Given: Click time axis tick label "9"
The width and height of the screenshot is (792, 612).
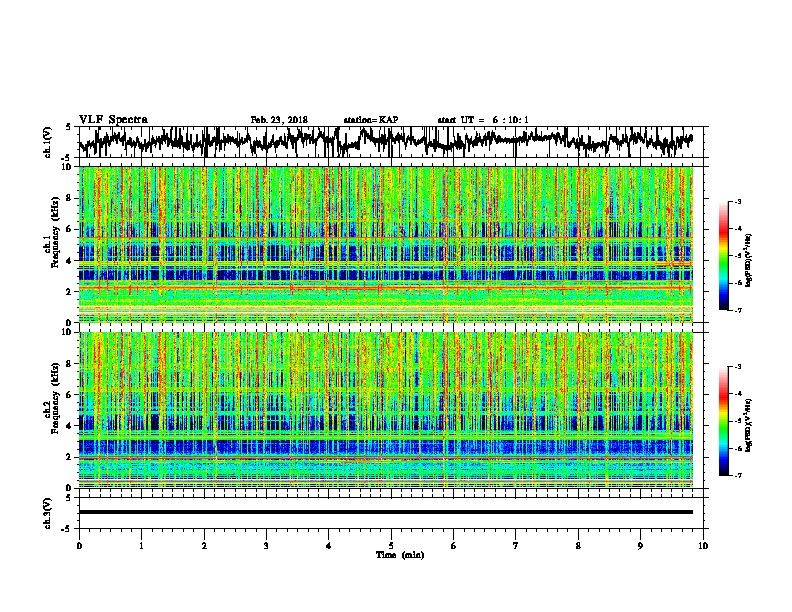Looking at the screenshot, I should pyautogui.click(x=640, y=546).
